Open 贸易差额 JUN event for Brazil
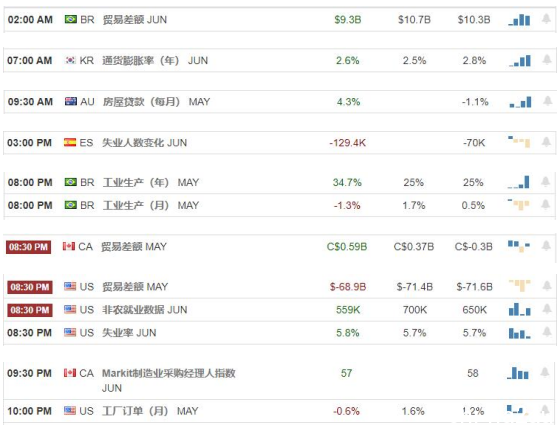The height and width of the screenshot is (427, 558). [135, 20]
